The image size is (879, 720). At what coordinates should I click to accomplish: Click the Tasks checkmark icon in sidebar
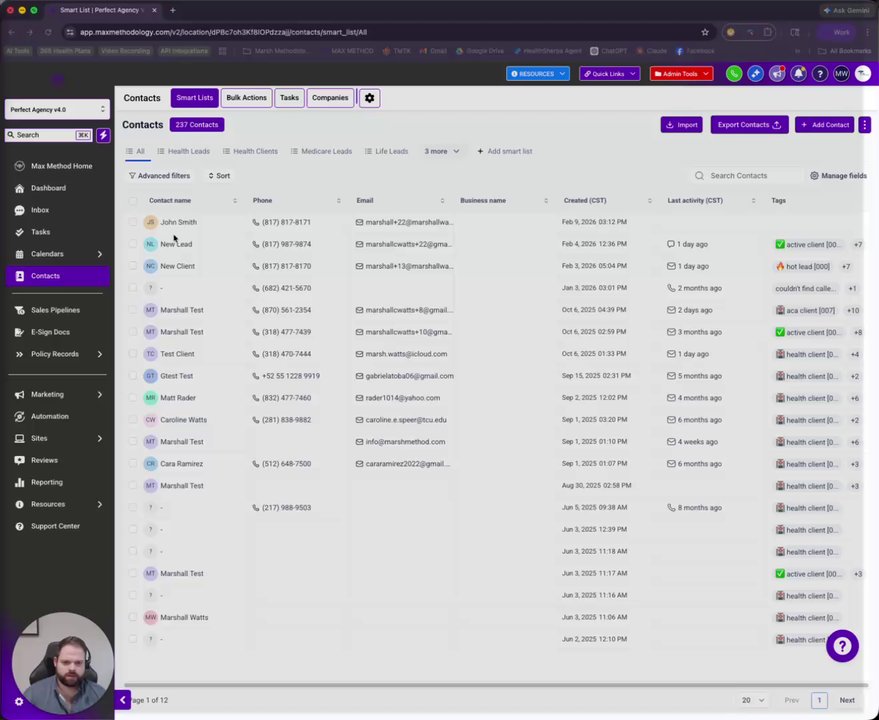20,232
